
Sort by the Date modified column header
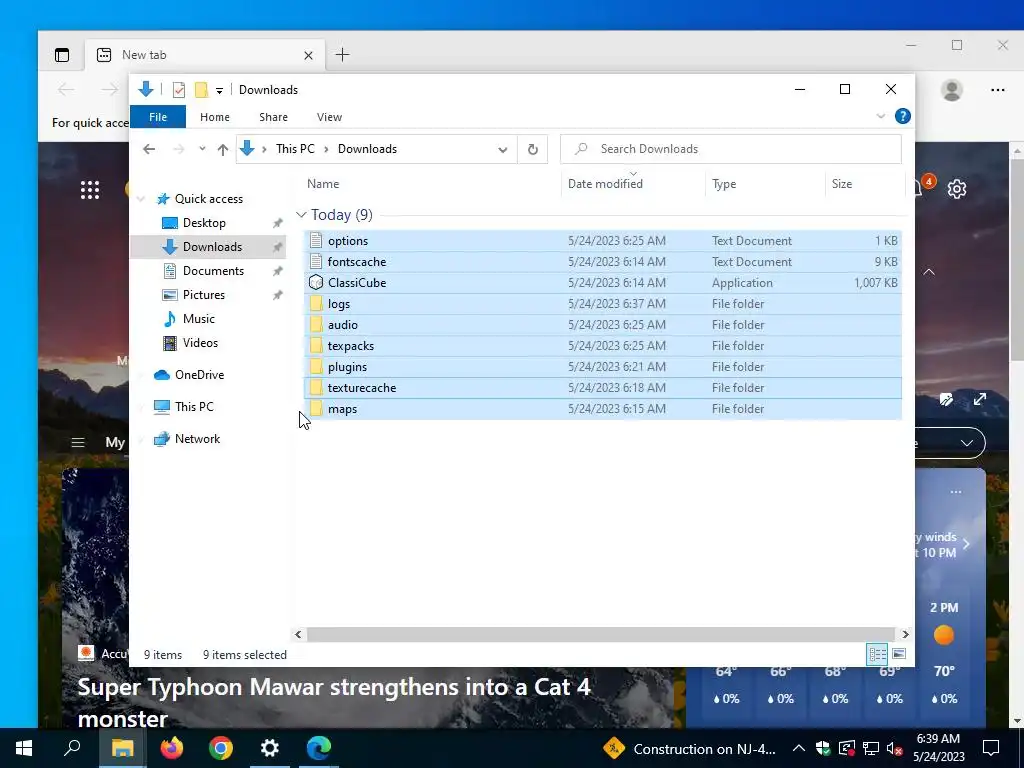tap(605, 184)
